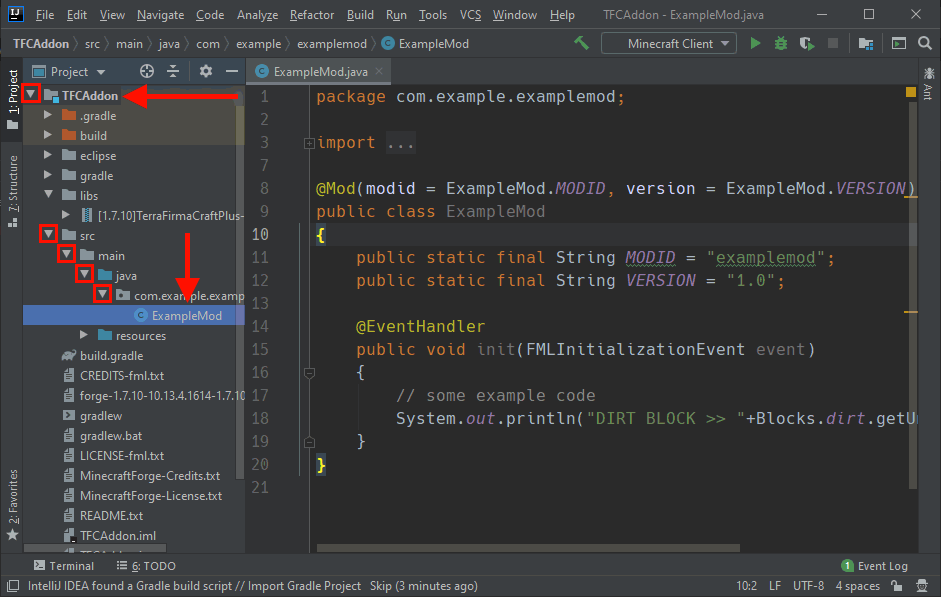This screenshot has width=941, height=597.
Task: Open the 7: Structure side tab
Action: (x=13, y=191)
